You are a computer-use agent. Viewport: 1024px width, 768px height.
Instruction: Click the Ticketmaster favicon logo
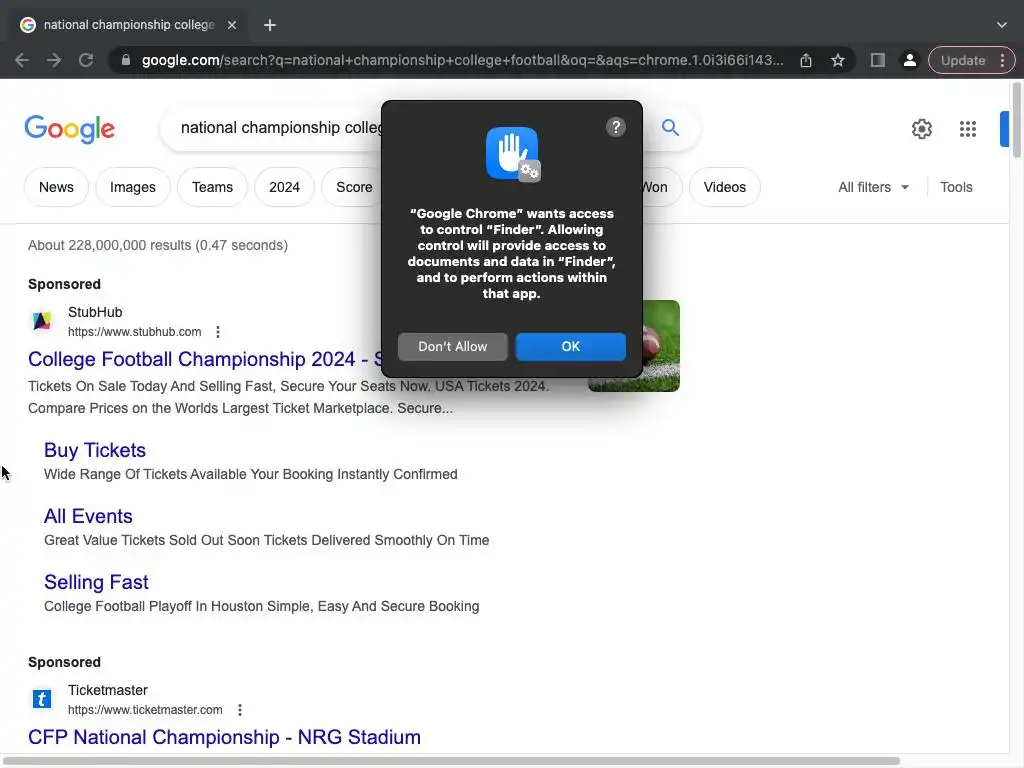pos(42,699)
